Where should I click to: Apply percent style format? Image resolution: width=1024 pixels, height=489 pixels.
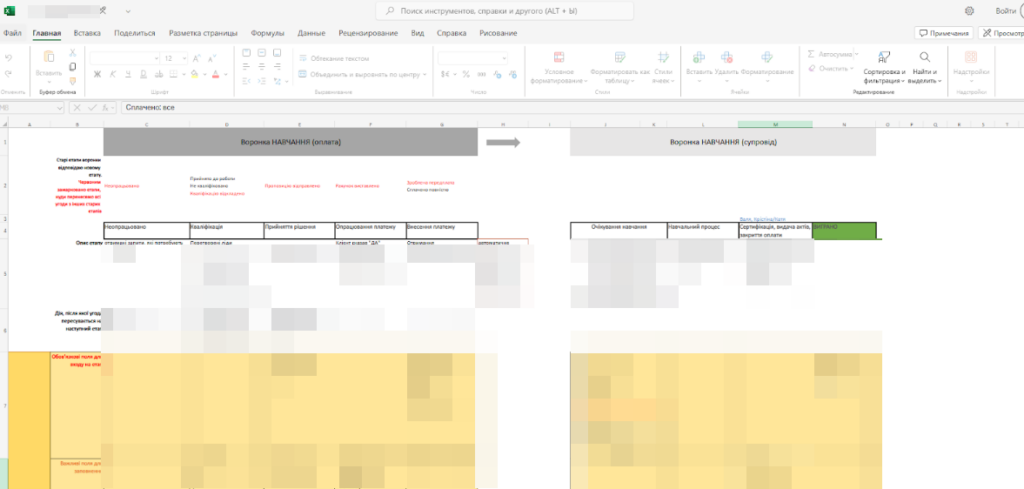(x=466, y=74)
